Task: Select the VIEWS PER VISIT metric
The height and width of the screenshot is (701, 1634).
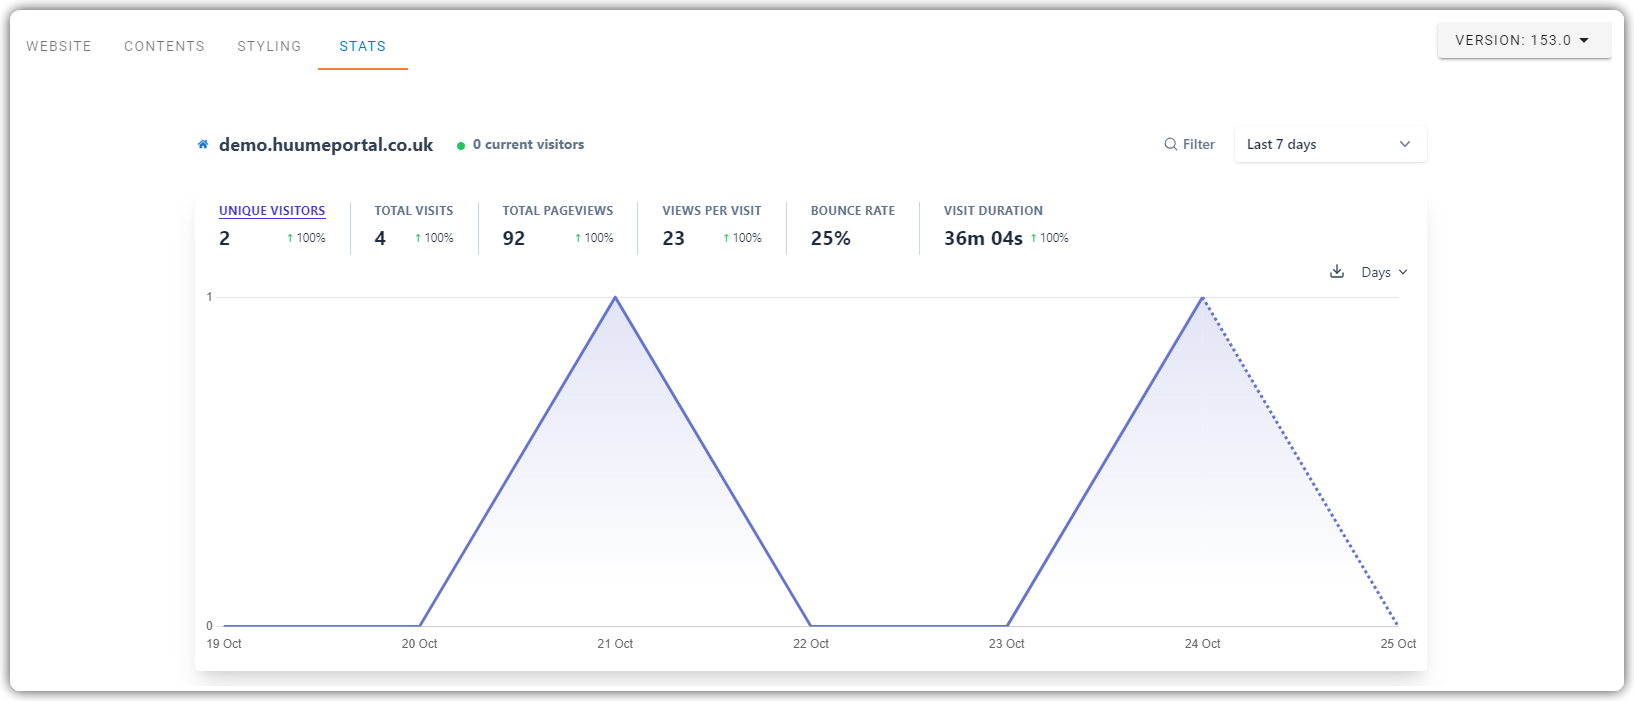Action: pyautogui.click(x=712, y=211)
